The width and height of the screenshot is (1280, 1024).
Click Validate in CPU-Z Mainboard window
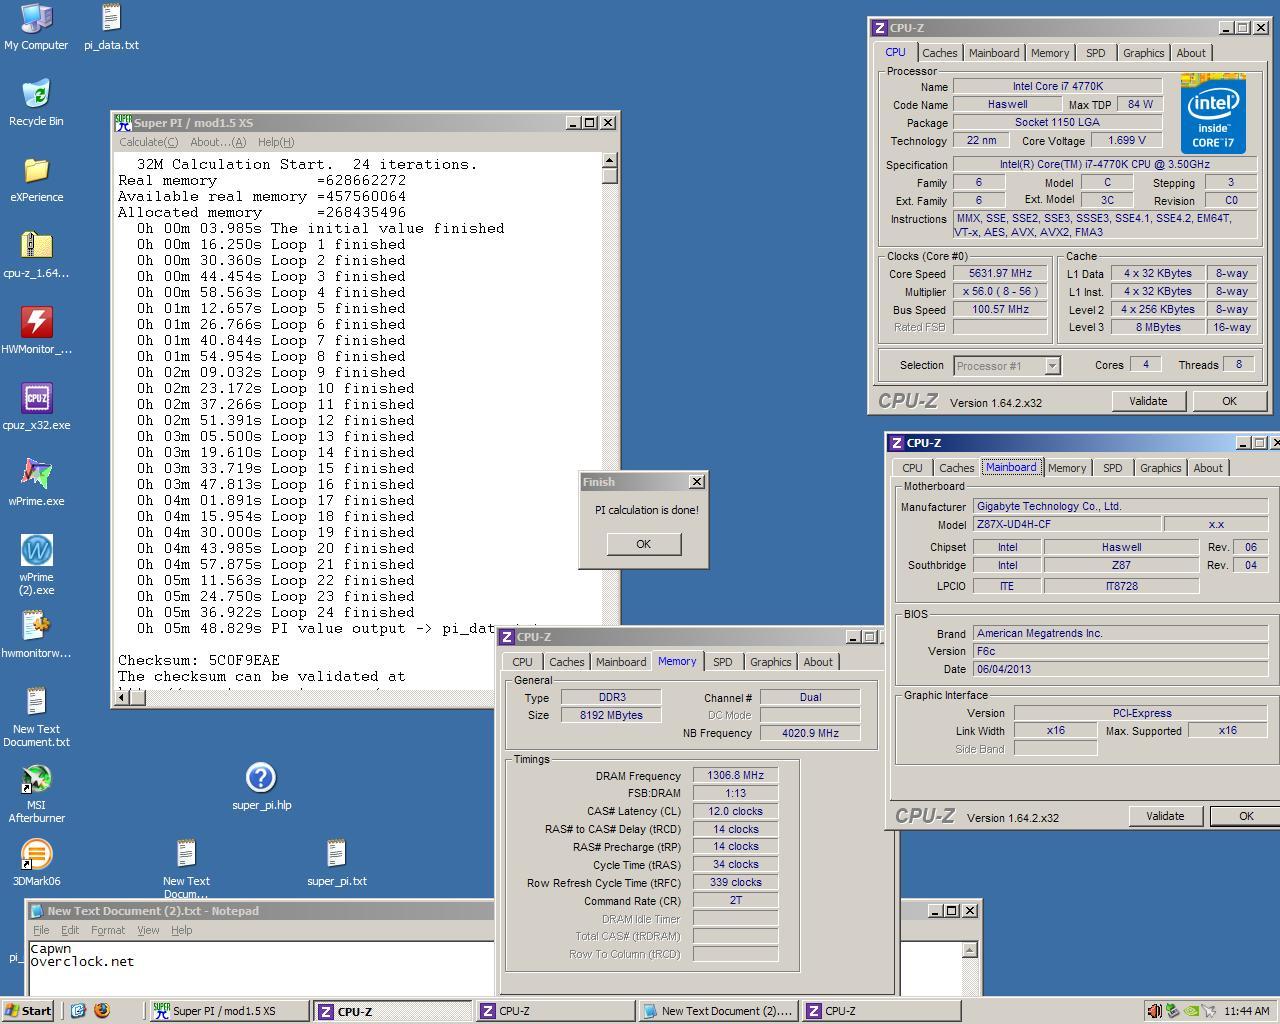(x=1165, y=816)
